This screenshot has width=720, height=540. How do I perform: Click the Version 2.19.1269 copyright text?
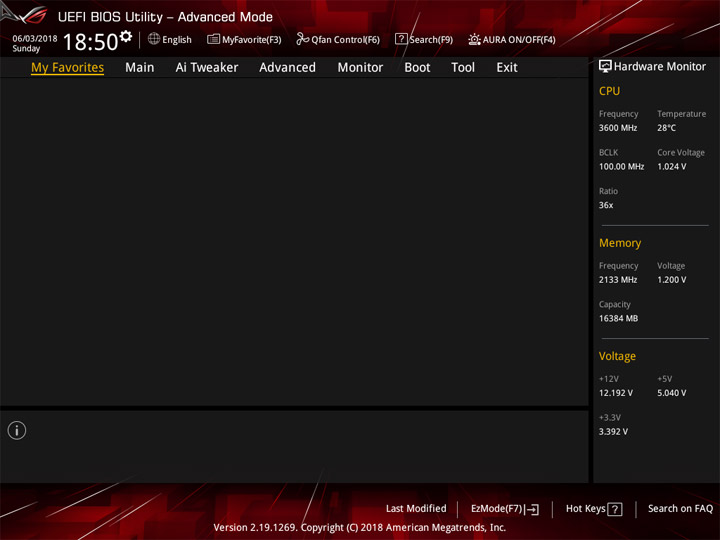click(x=360, y=528)
